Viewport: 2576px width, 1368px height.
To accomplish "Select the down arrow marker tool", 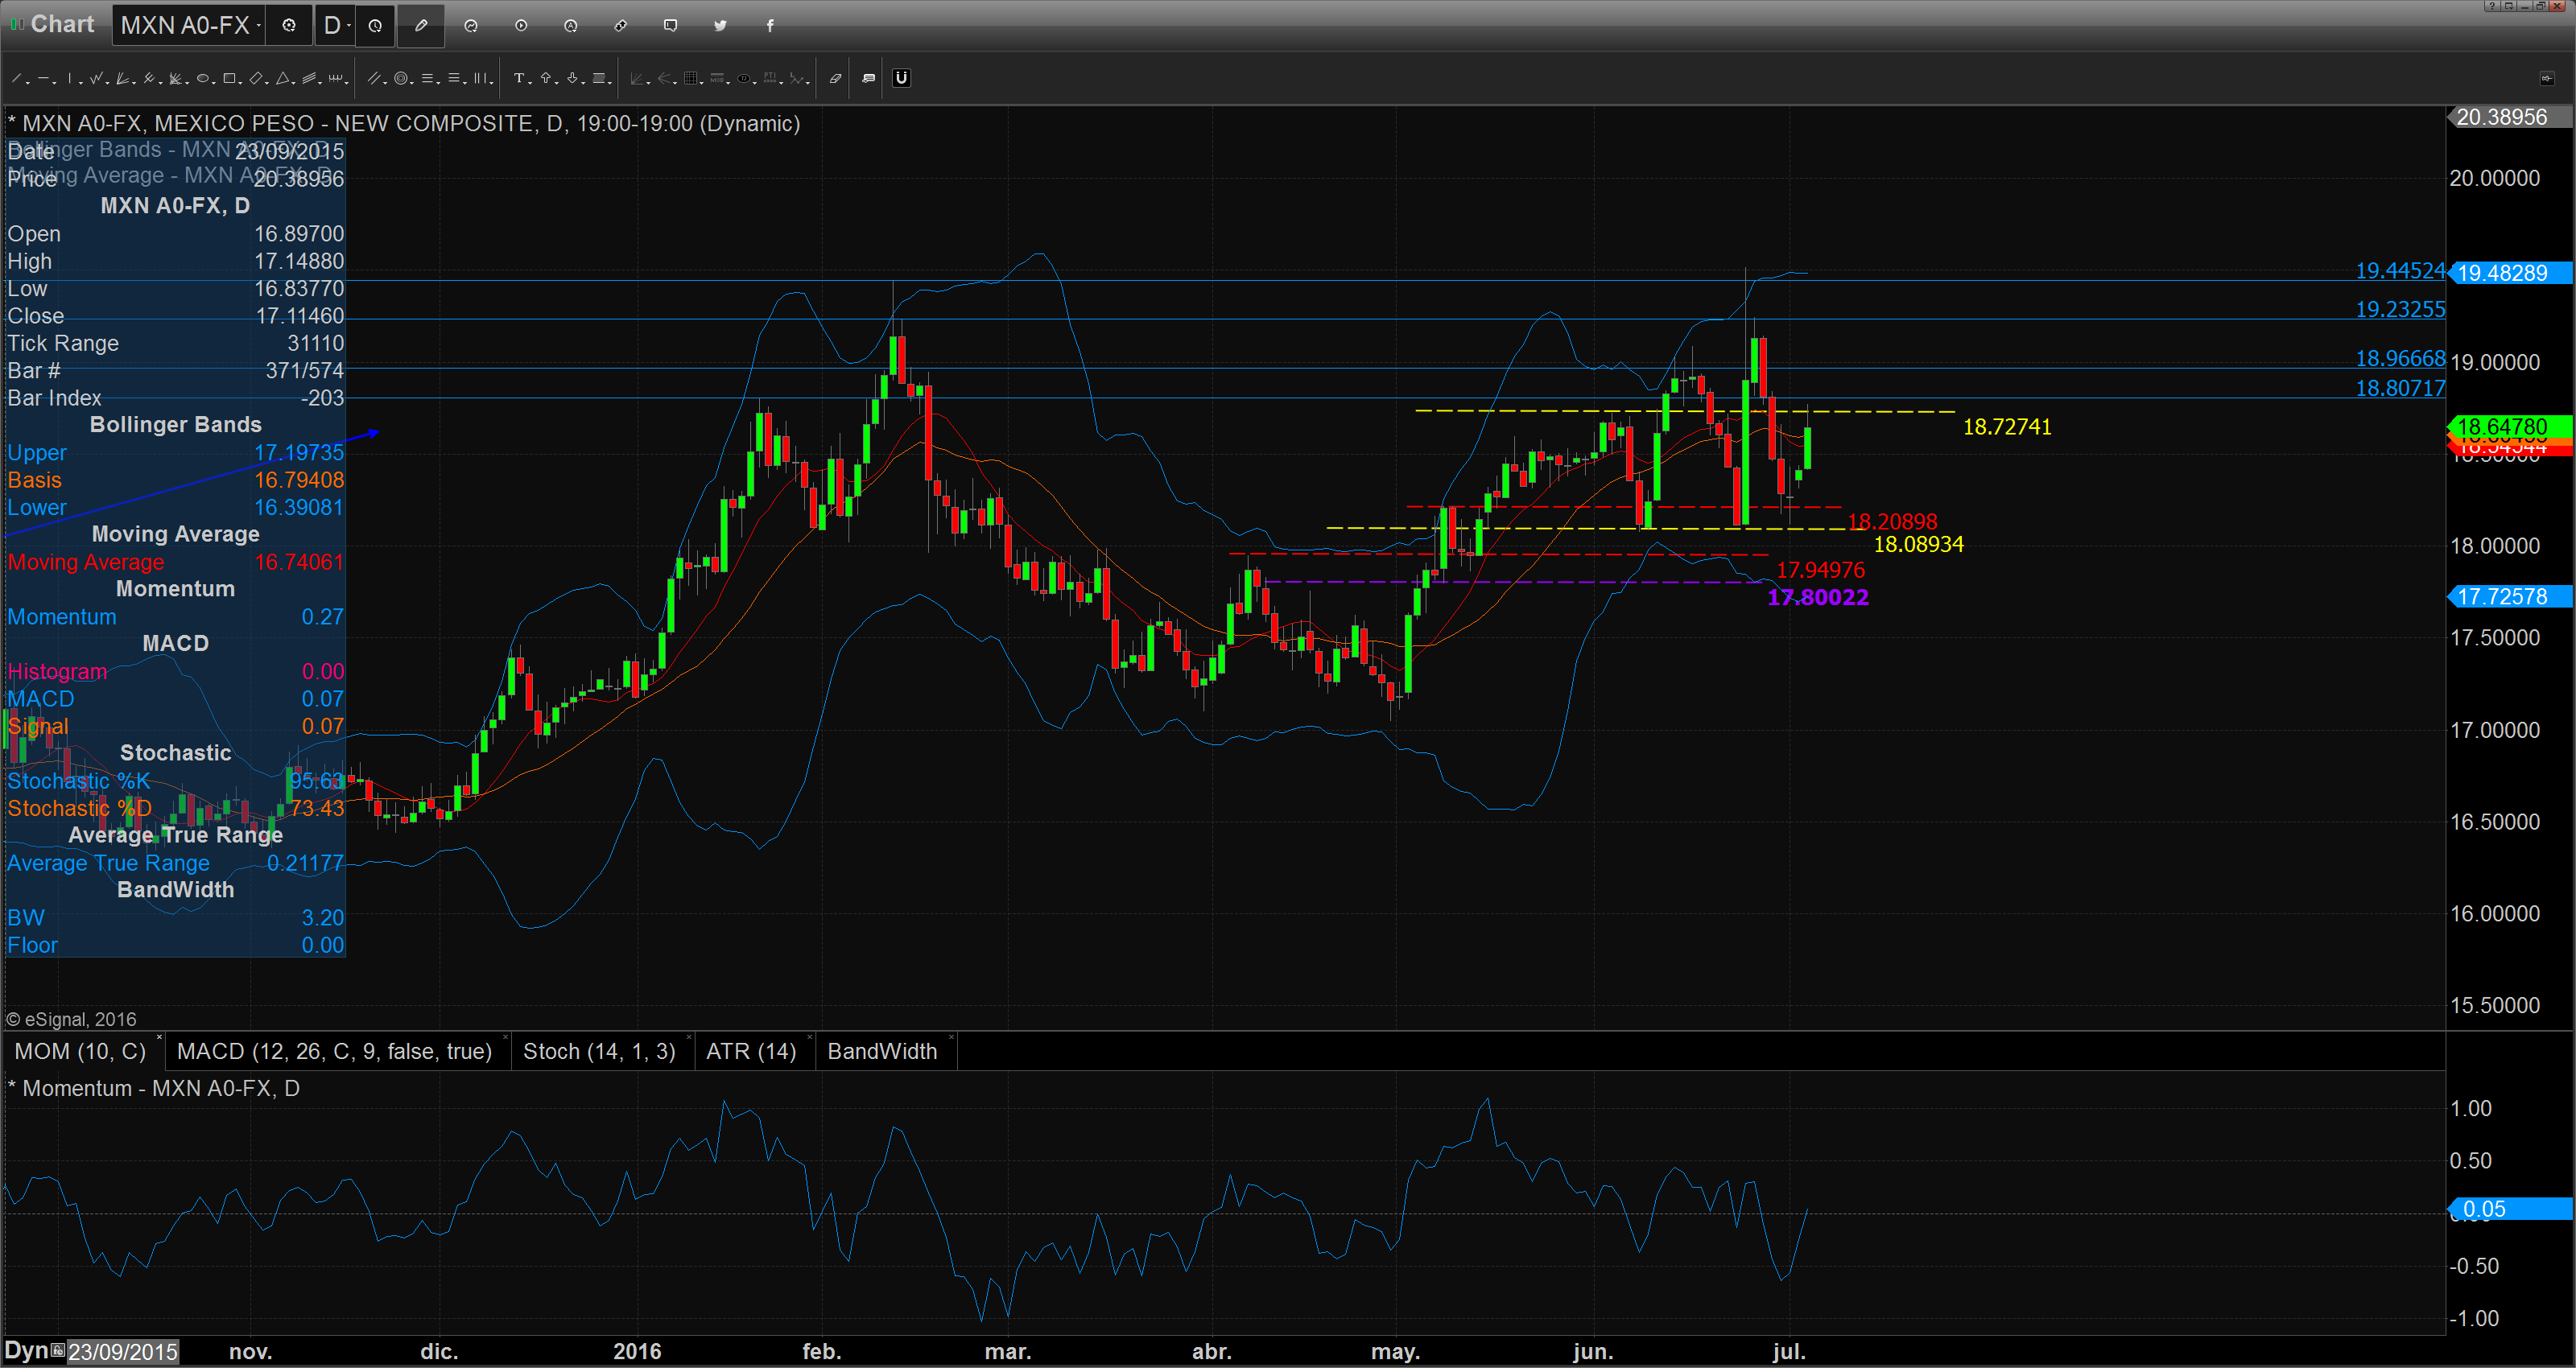I will click(573, 78).
